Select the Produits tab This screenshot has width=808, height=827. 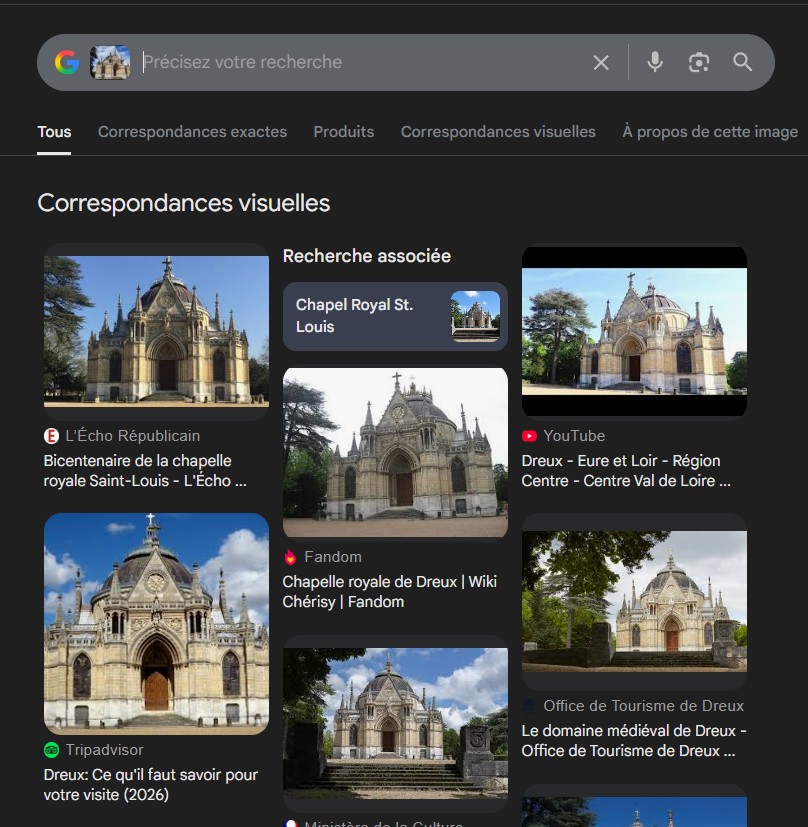343,132
